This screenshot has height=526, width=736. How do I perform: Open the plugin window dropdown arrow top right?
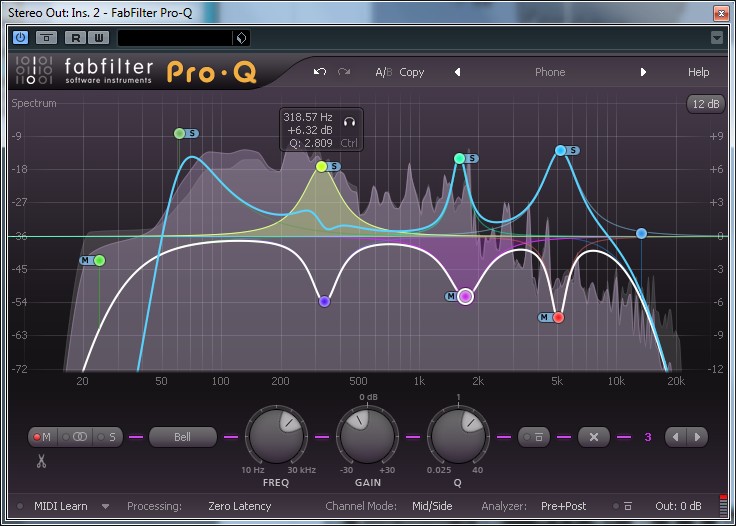(x=717, y=38)
